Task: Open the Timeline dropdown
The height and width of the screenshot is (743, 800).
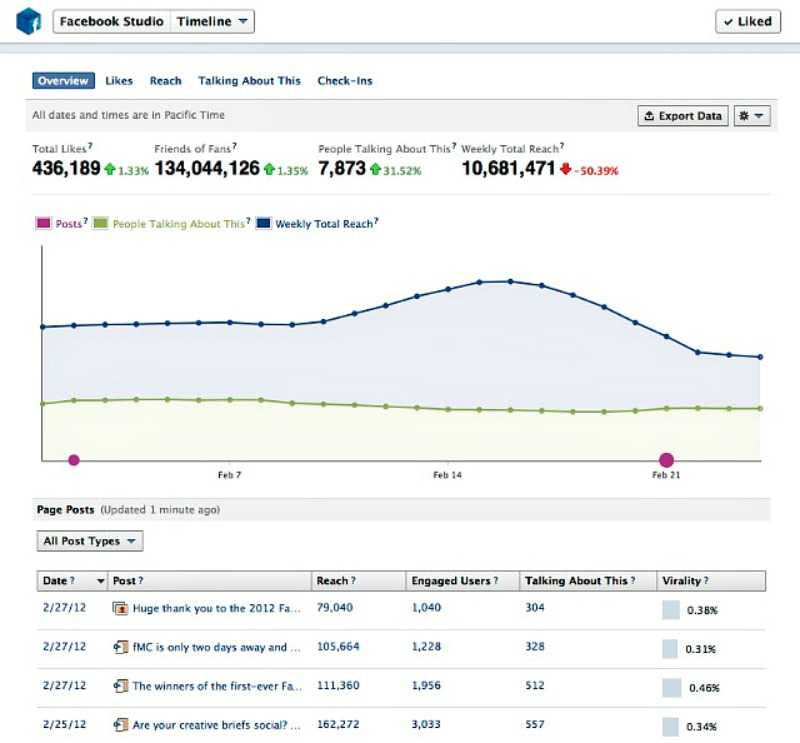Action: point(211,20)
